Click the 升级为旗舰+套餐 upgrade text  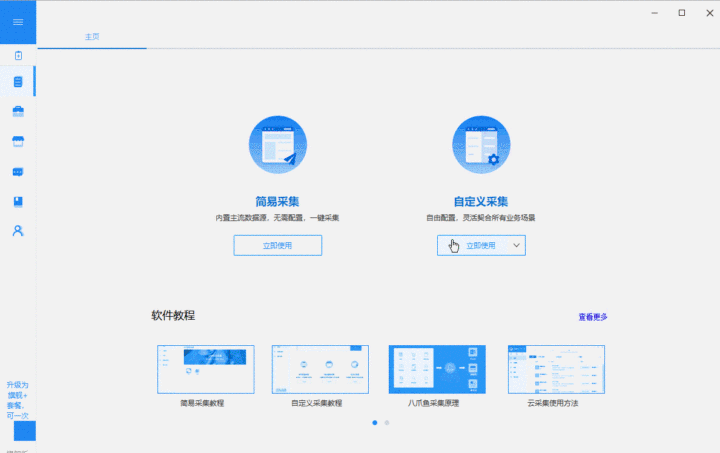coord(17,400)
